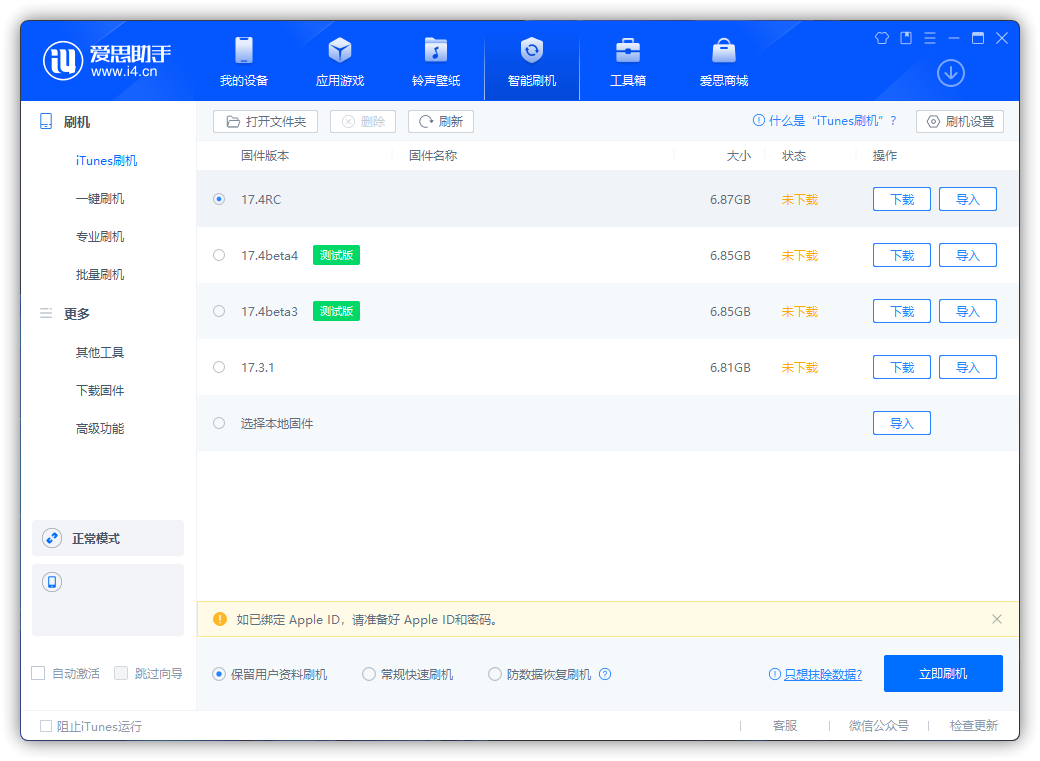Choose the 常规快速刷机 radio option
Screen dimensions: 1040x761
369,674
